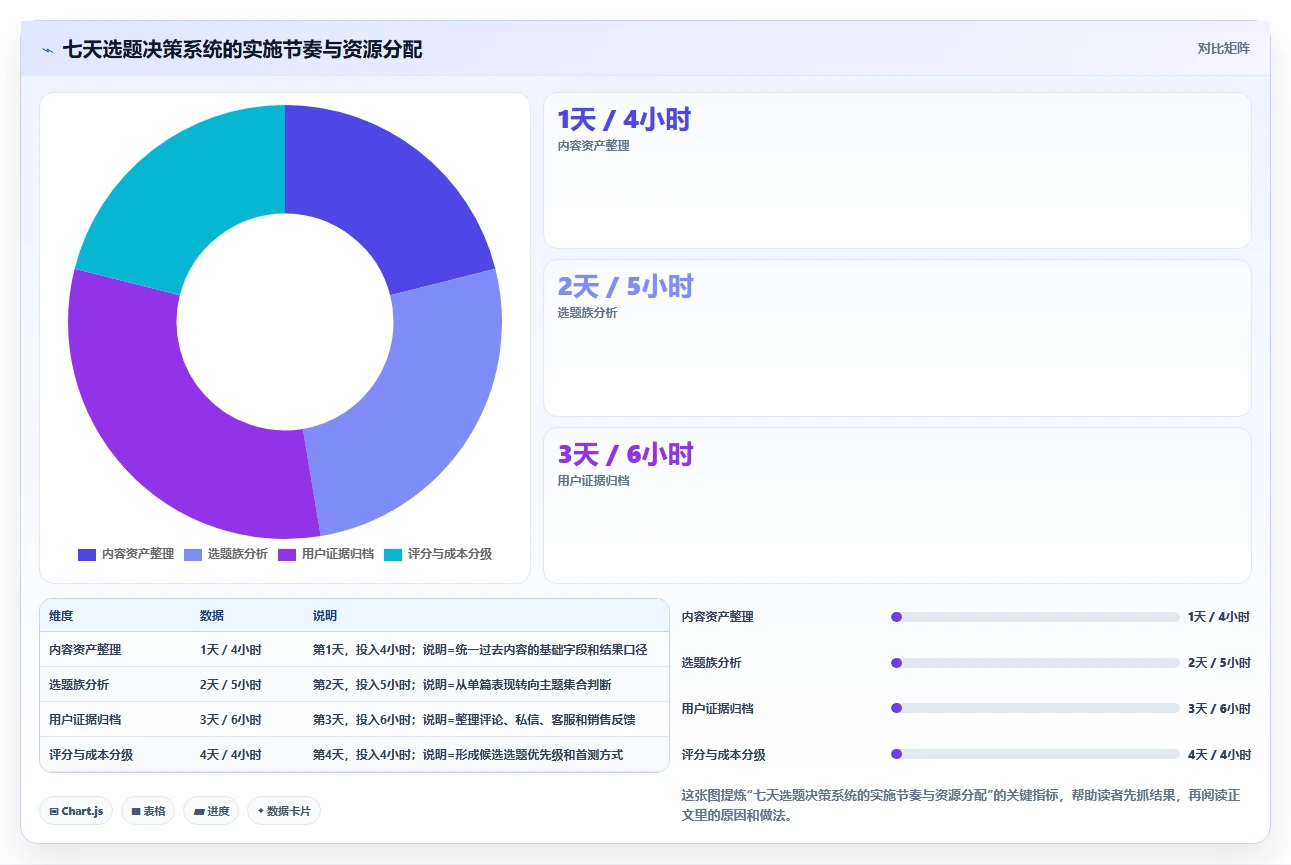This screenshot has width=1291, height=865.
Task: Click the 对比矩阵 label in the header
Action: point(1223,48)
